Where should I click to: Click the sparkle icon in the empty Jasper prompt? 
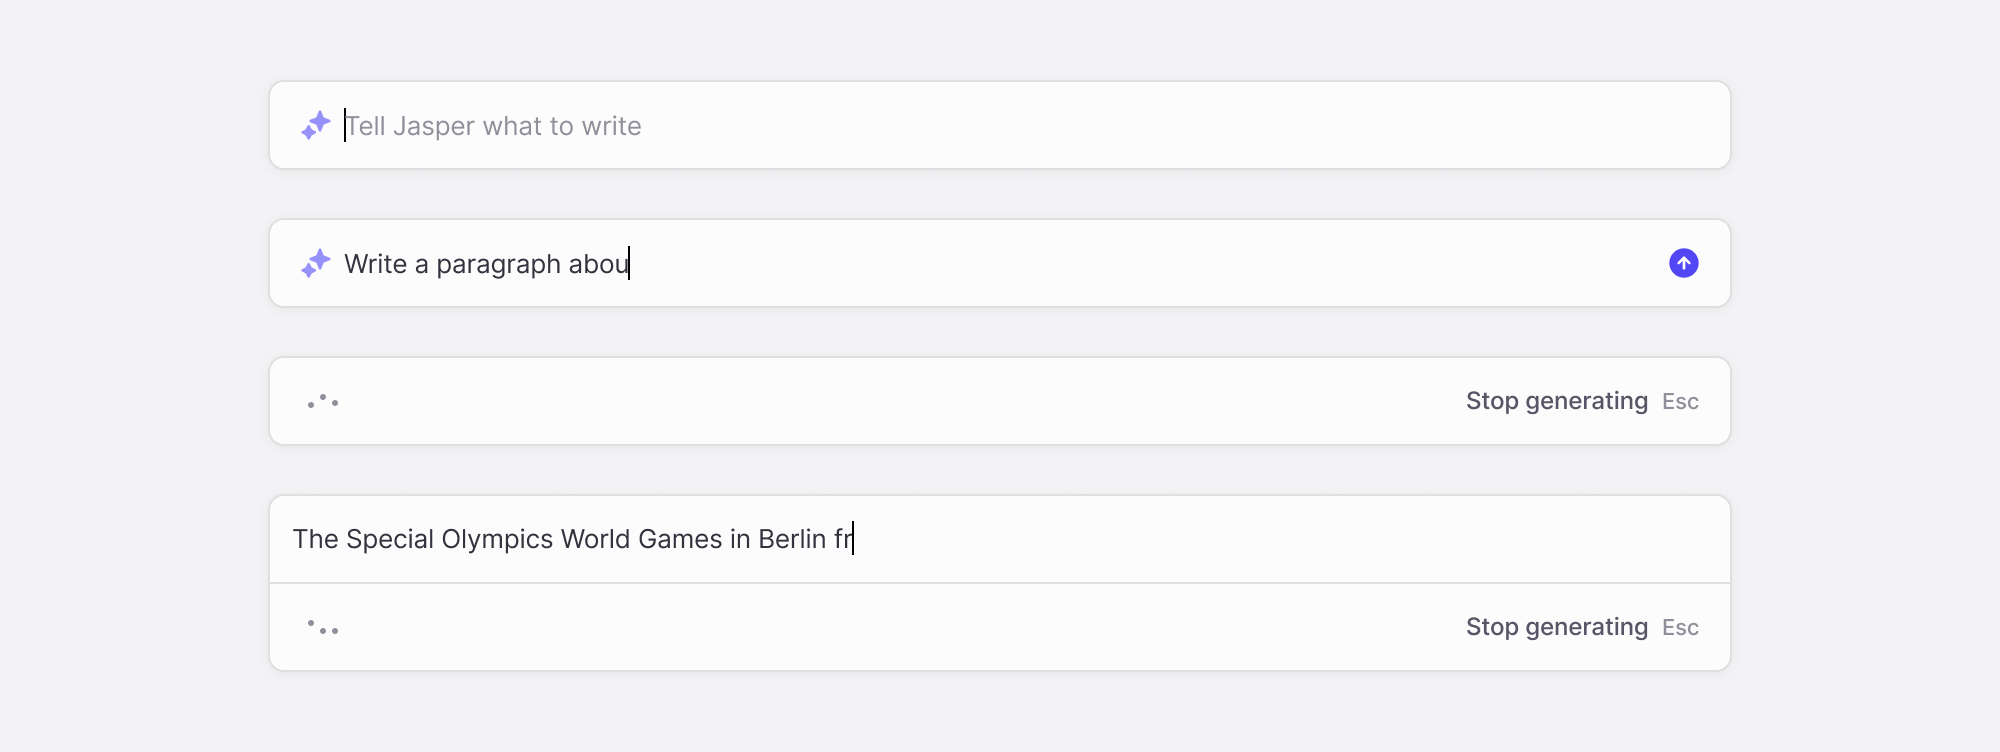[316, 125]
